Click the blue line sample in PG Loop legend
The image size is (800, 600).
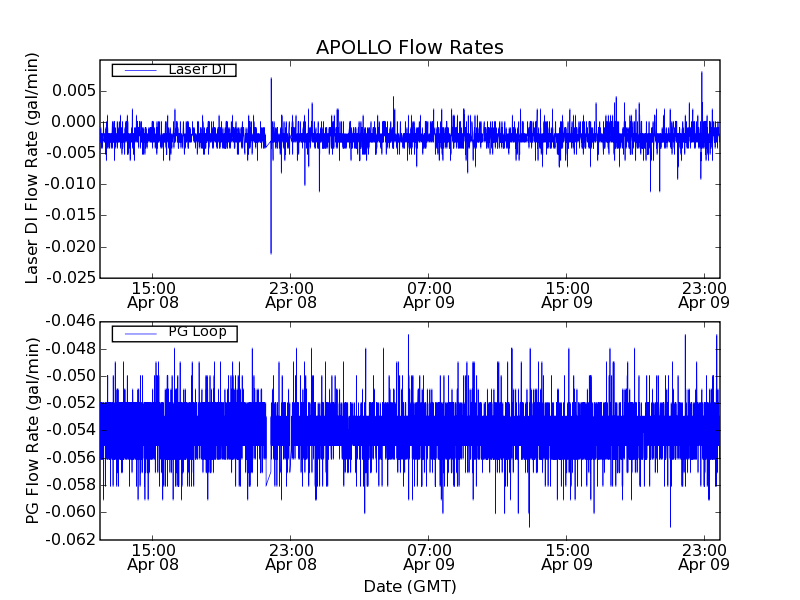[140, 334]
